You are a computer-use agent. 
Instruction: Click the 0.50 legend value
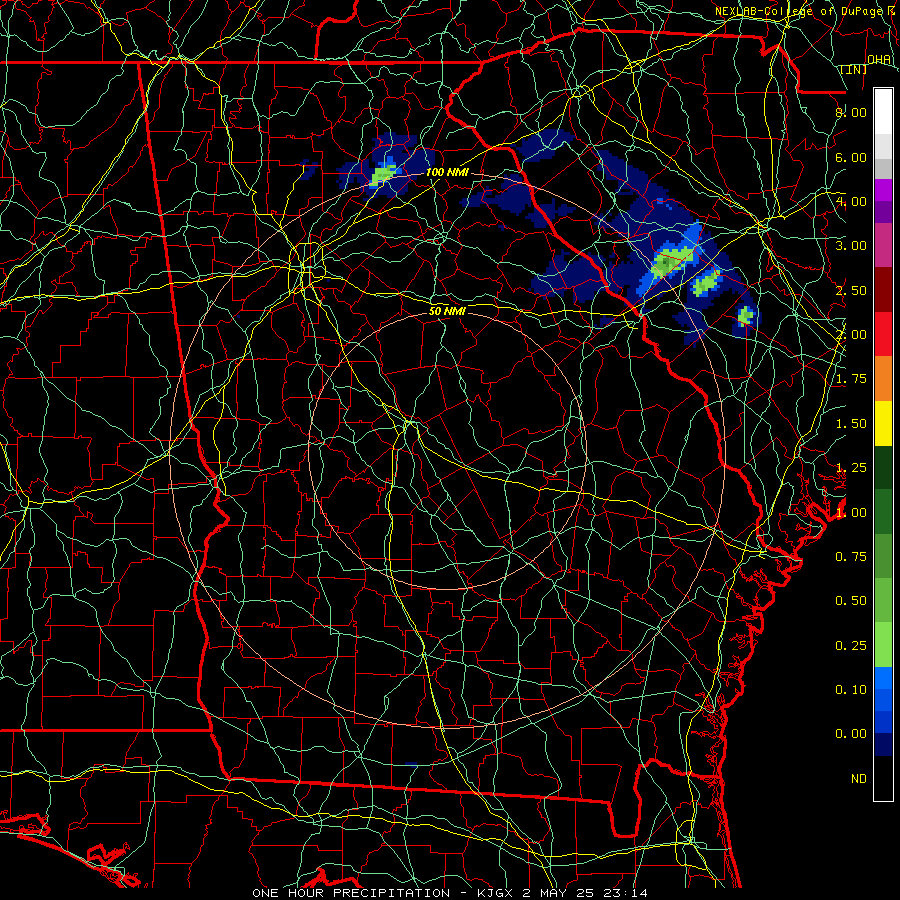pos(851,601)
